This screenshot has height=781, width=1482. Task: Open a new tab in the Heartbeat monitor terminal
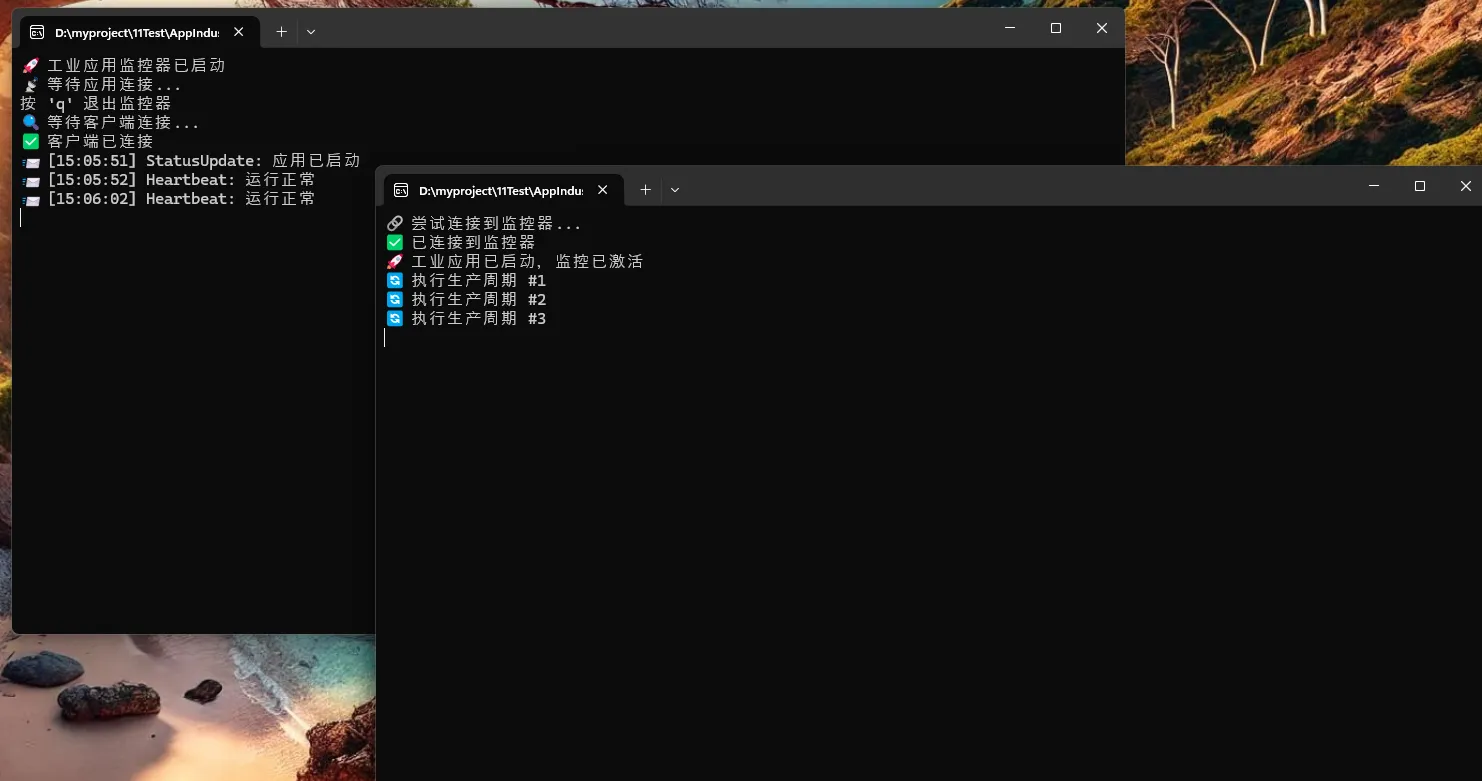[x=281, y=32]
